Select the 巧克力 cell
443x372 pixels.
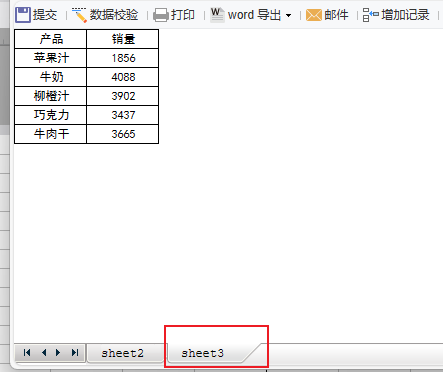pyautogui.click(x=51, y=115)
